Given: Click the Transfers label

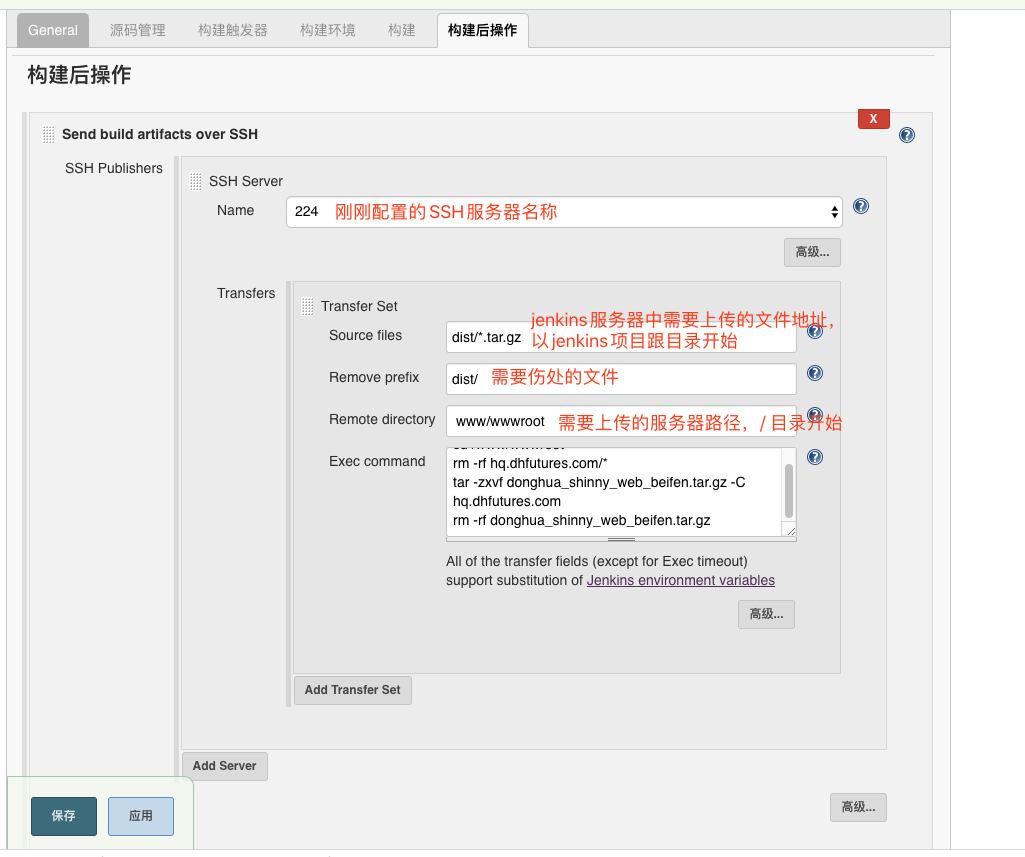Looking at the screenshot, I should pyautogui.click(x=246, y=294).
